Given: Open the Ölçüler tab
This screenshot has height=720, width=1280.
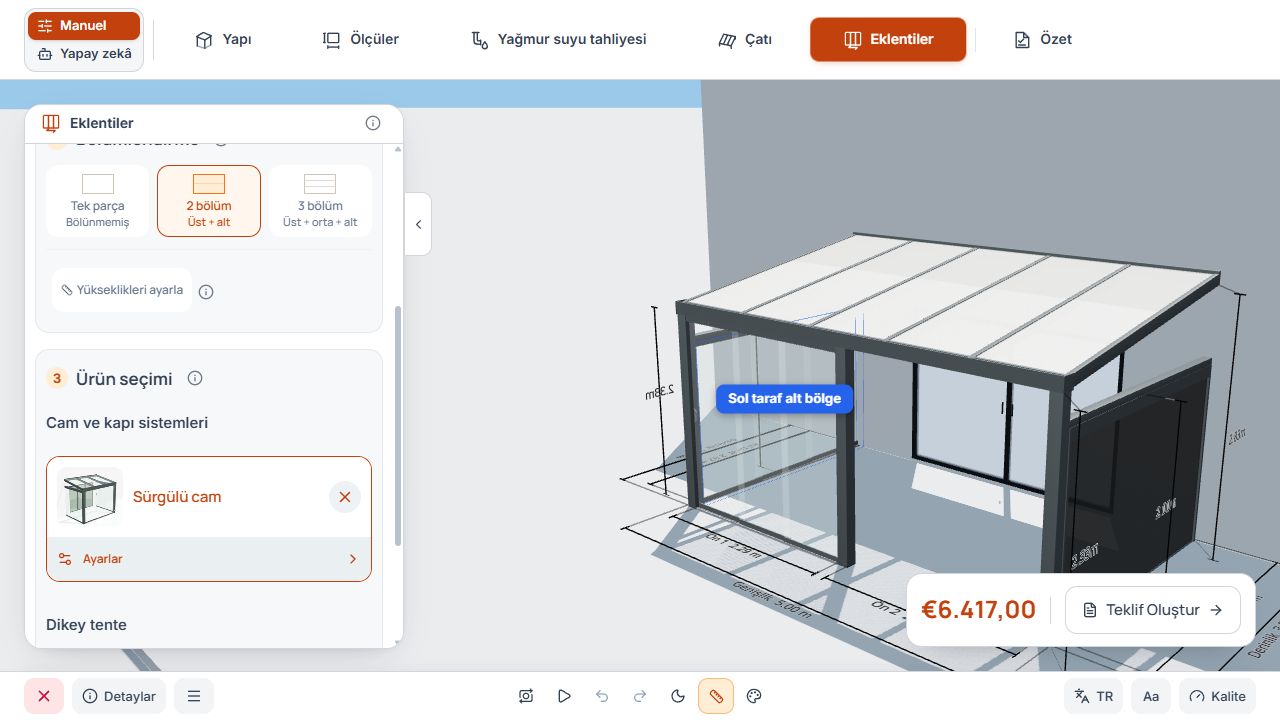Looking at the screenshot, I should point(360,40).
